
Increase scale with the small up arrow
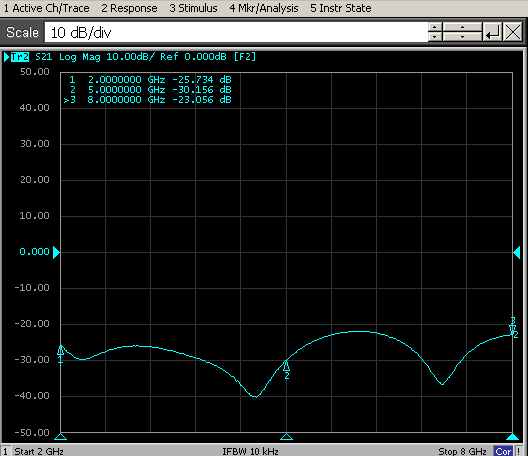tap(435, 27)
